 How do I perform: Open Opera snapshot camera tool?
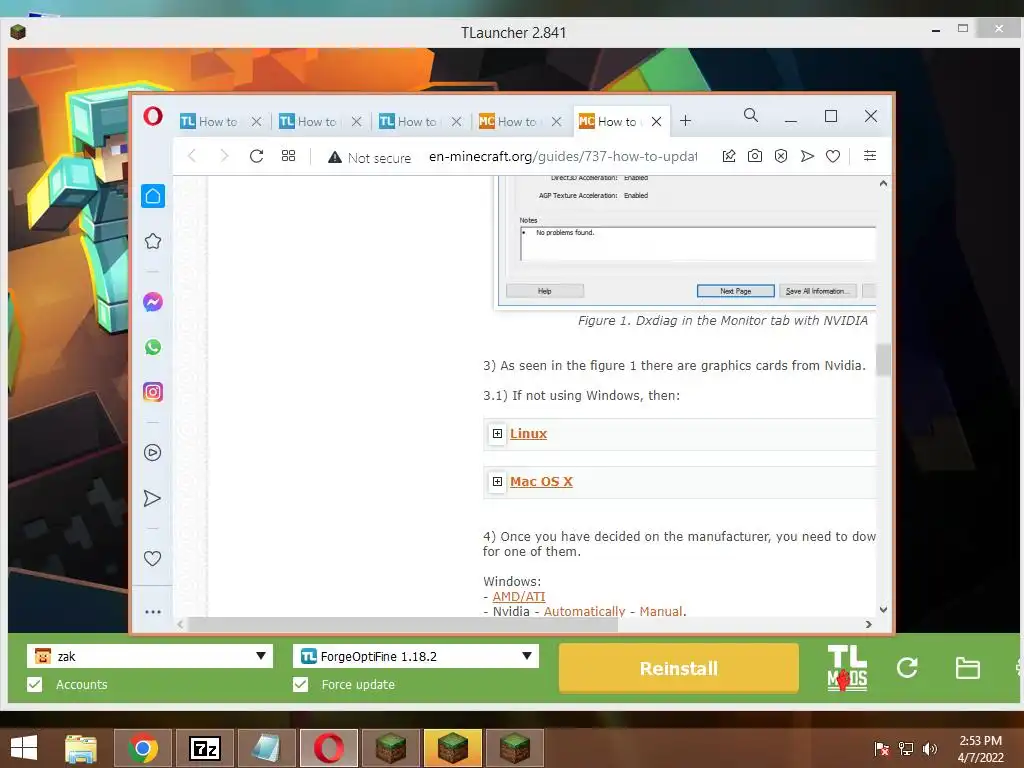click(x=754, y=155)
